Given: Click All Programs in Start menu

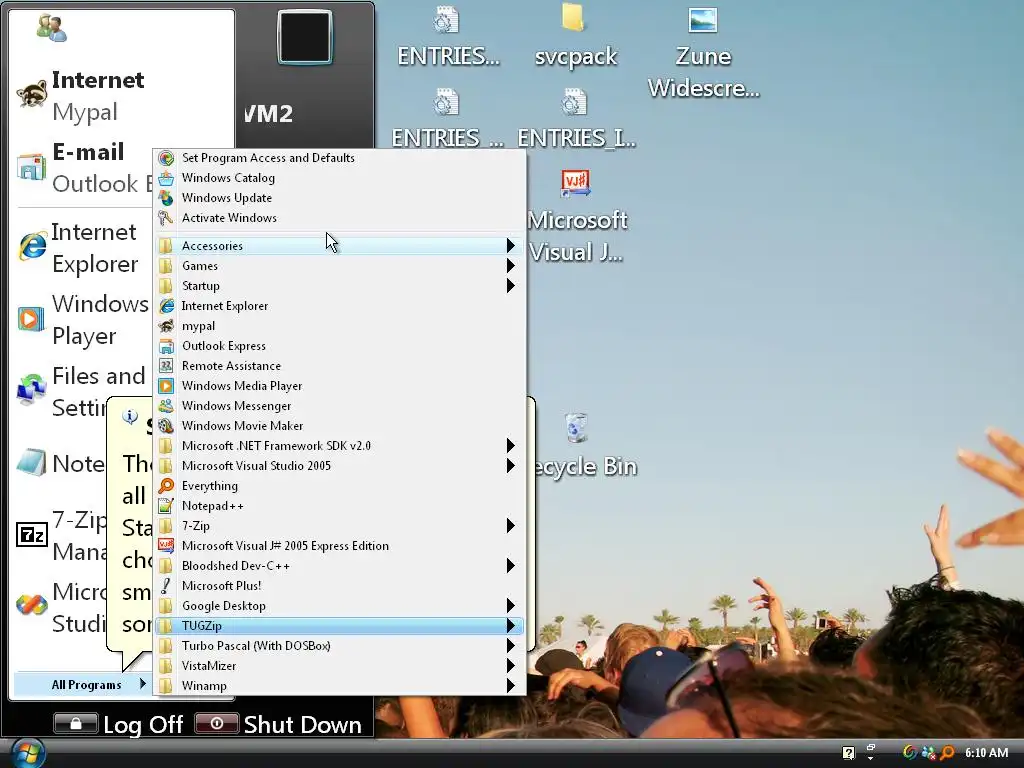Looking at the screenshot, I should pyautogui.click(x=84, y=684).
